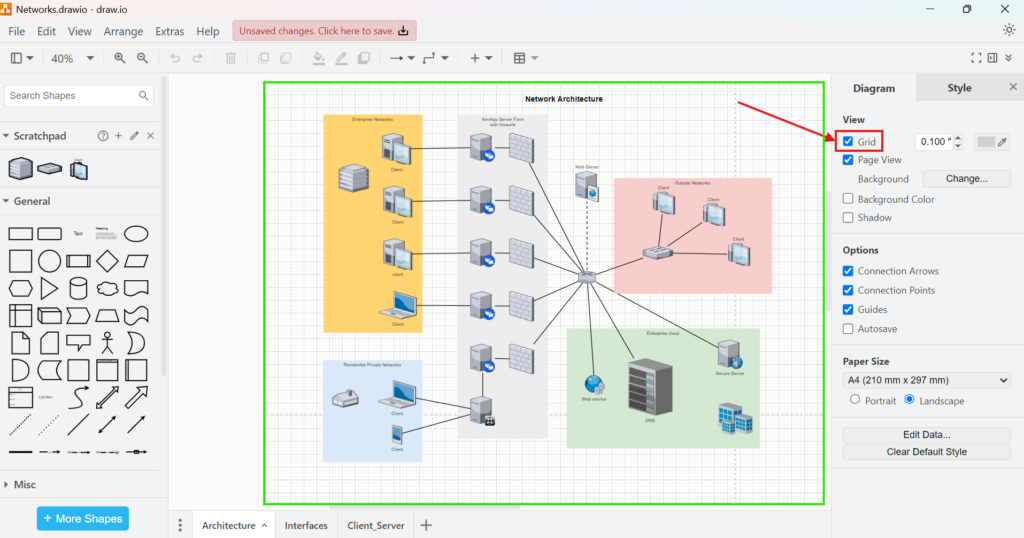Toggle fullscreen icon at top right
Image resolution: width=1024 pixels, height=538 pixels.
(977, 59)
